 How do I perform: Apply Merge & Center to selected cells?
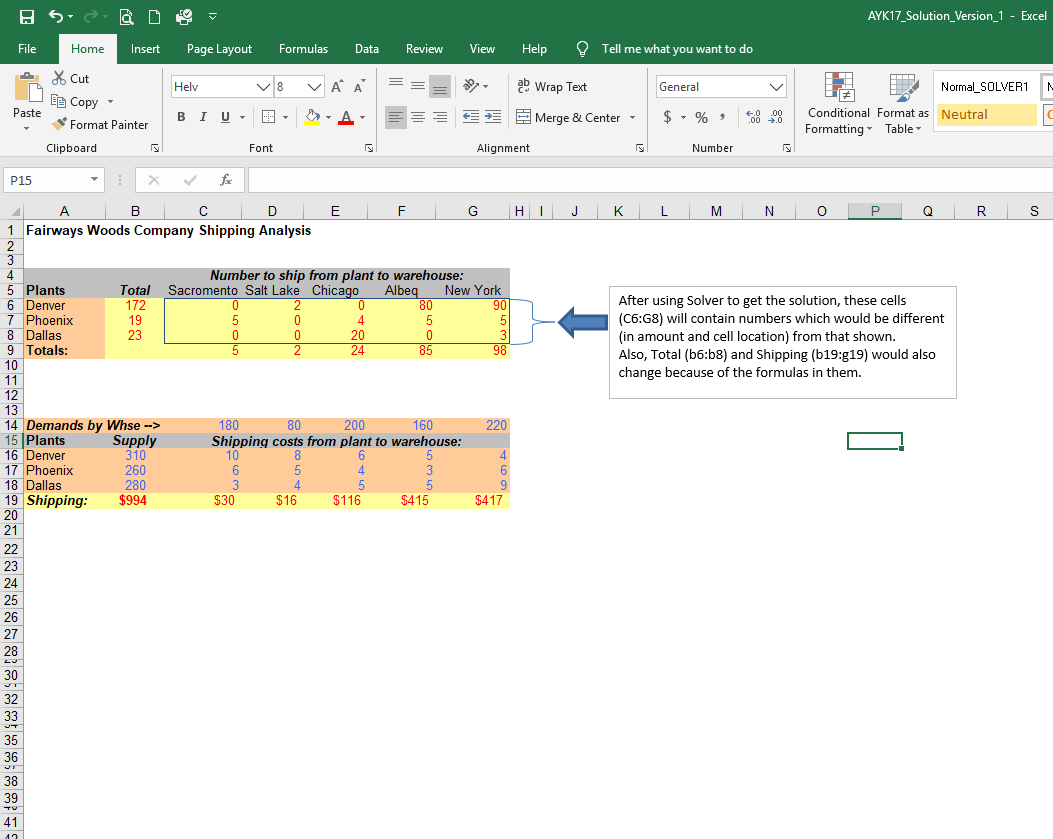570,117
